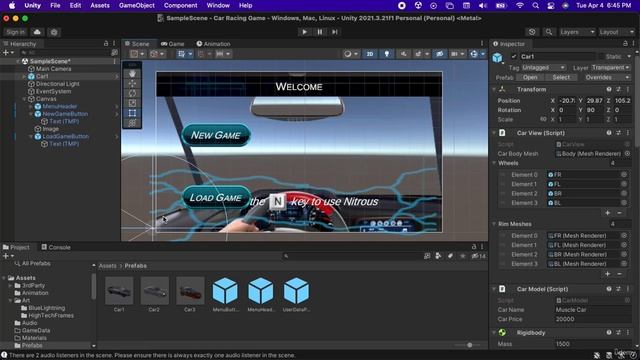Toggle scene lighting bulb icon
Screen dimensions: 640x360
(x=387, y=54)
